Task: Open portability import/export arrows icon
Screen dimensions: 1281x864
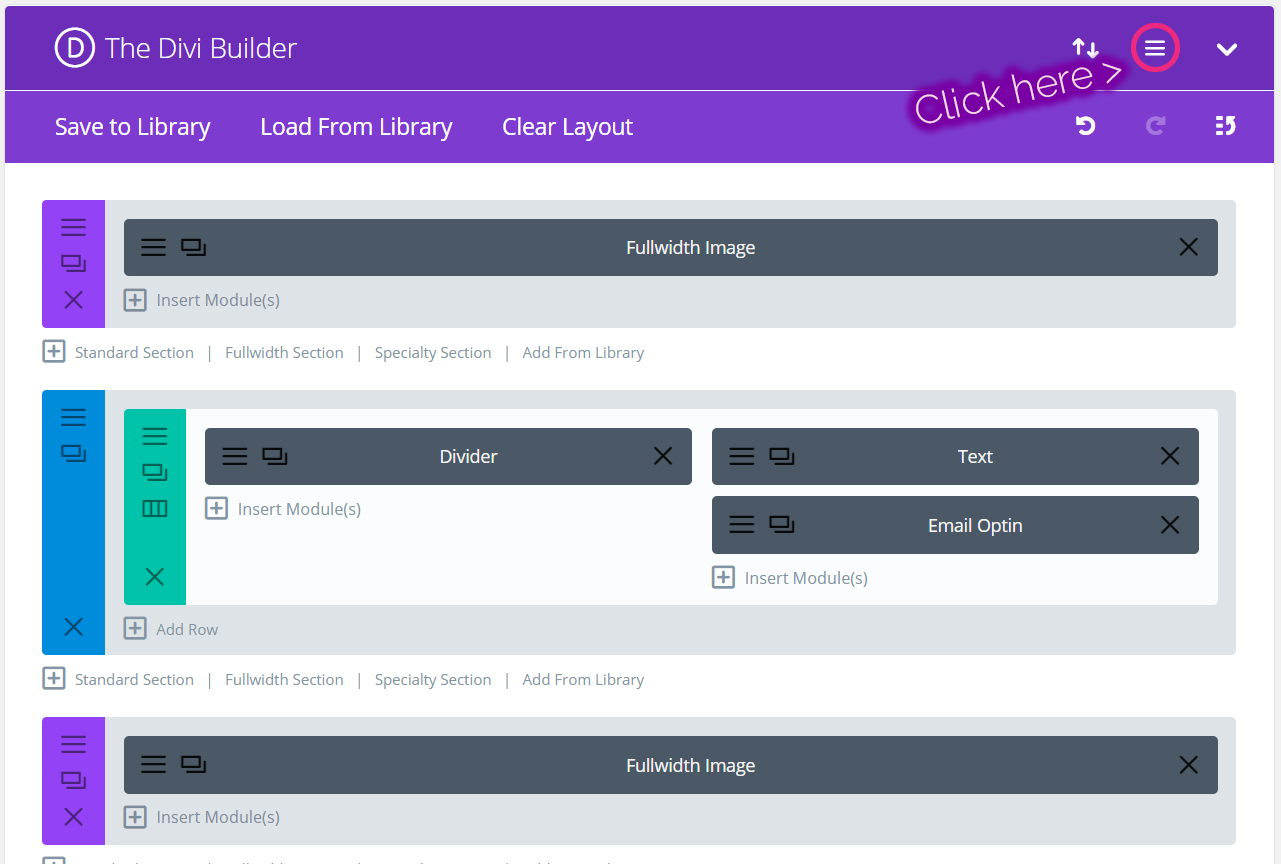Action: pos(1085,48)
